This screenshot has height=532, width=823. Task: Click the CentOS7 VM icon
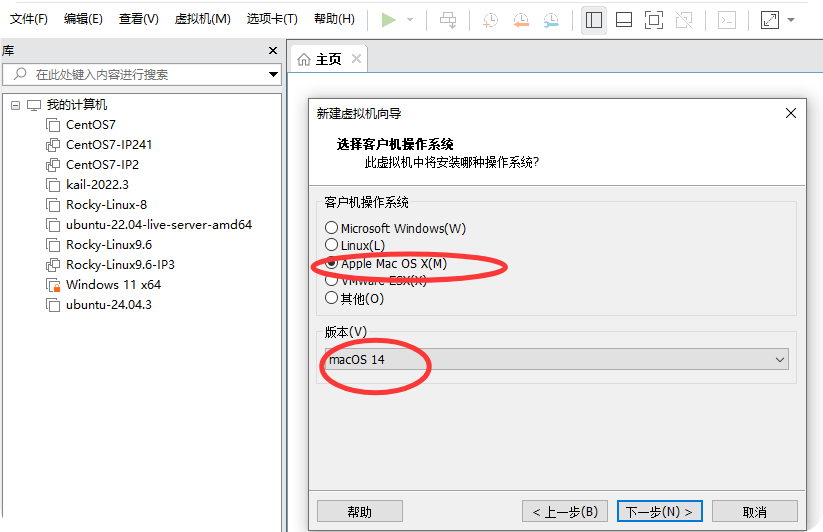pyautogui.click(x=52, y=125)
